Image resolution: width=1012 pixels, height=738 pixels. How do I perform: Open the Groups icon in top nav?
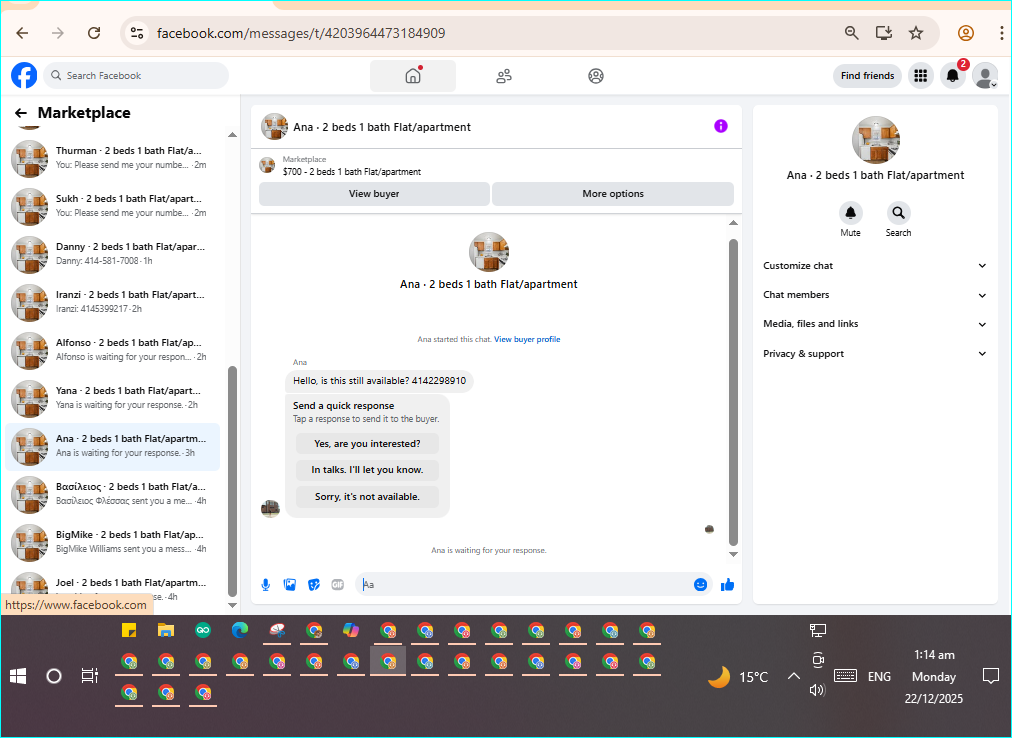[596, 76]
